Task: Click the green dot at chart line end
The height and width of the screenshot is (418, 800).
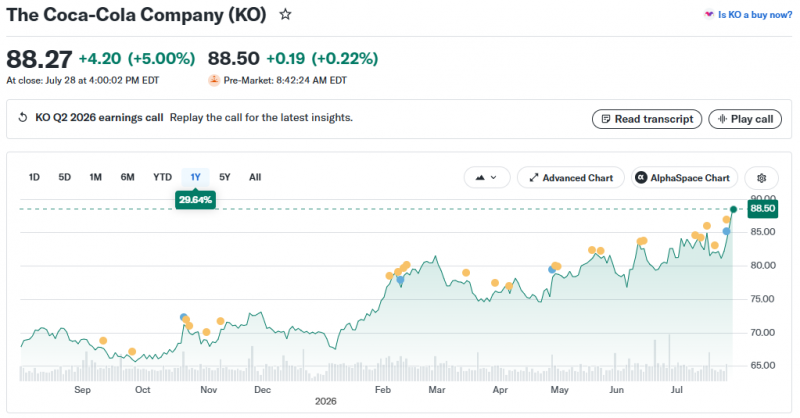Action: [733, 209]
